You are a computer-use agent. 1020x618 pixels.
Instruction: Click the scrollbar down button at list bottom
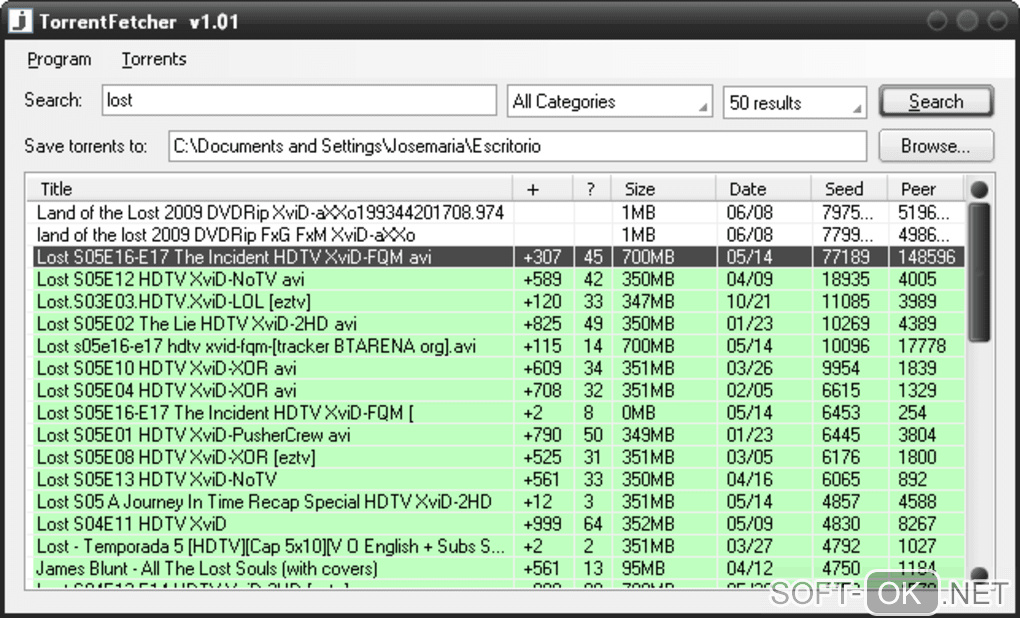tap(979, 574)
